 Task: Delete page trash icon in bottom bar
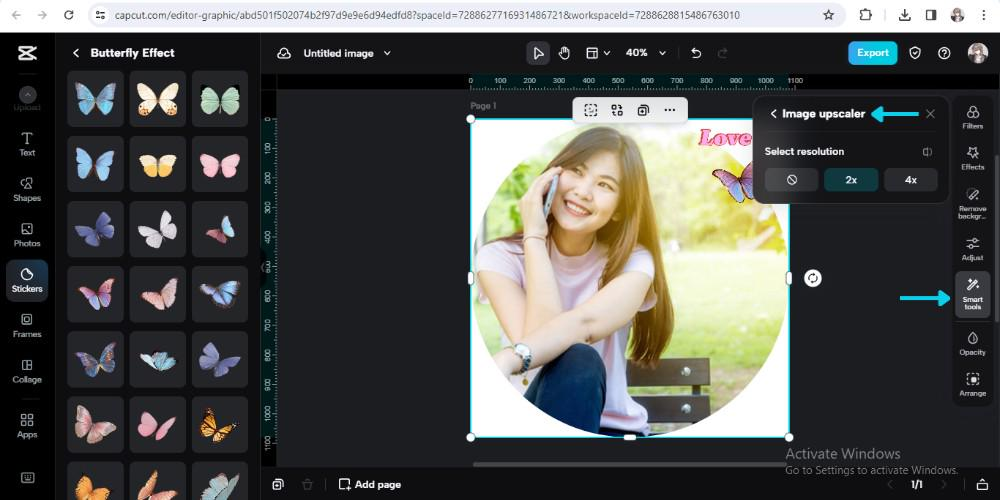[x=307, y=485]
